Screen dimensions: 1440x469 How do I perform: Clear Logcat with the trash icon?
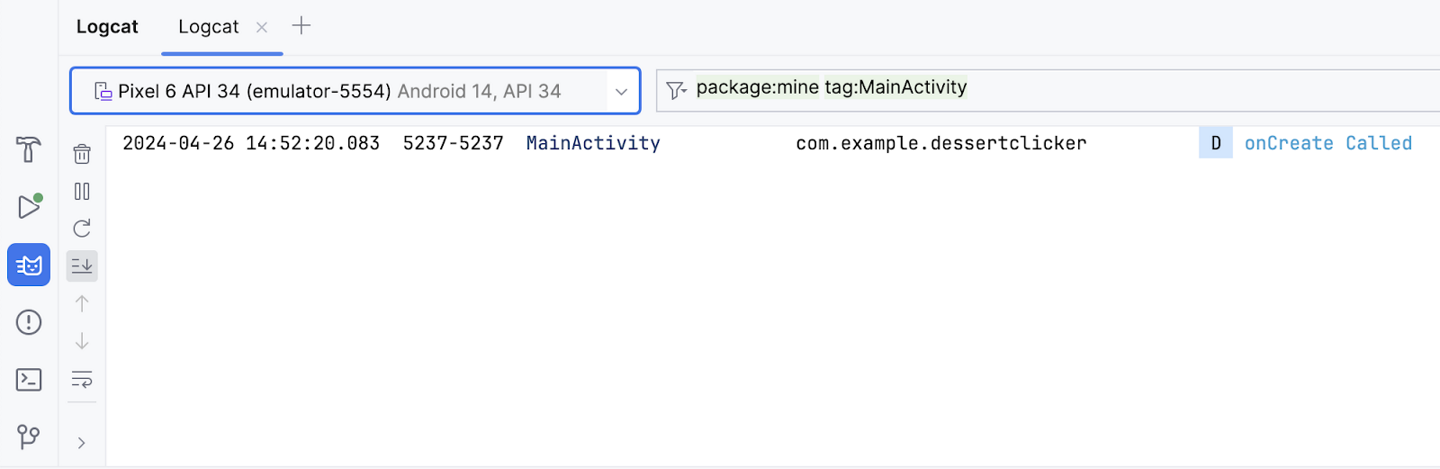click(x=82, y=154)
